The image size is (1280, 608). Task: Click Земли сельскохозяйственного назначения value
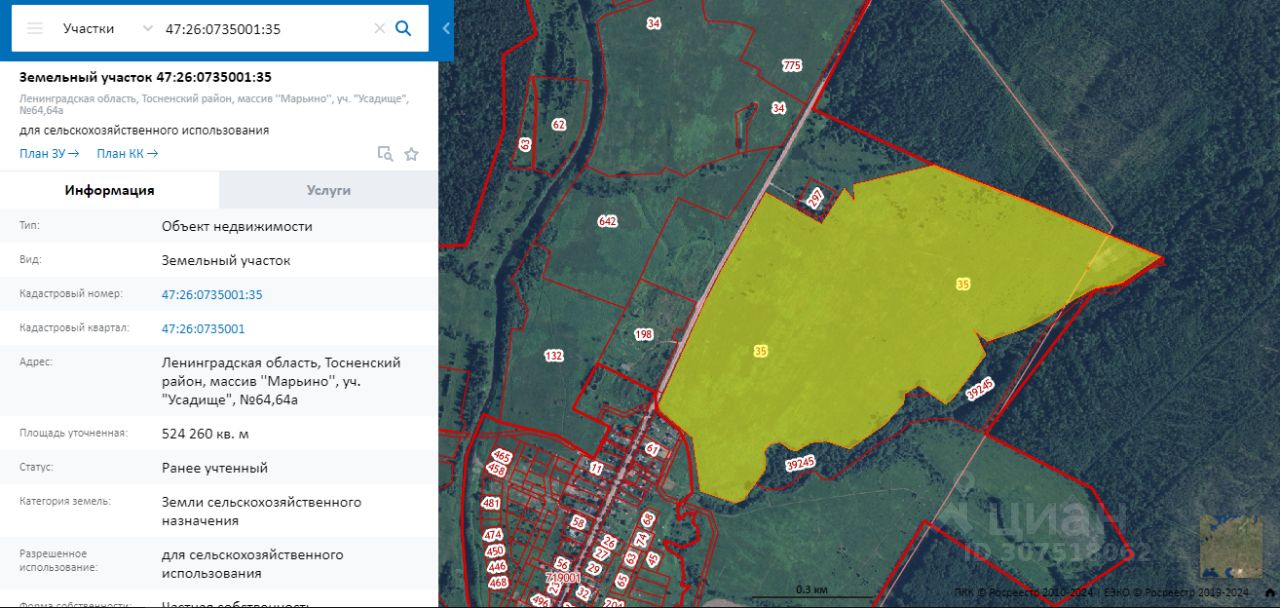(261, 511)
